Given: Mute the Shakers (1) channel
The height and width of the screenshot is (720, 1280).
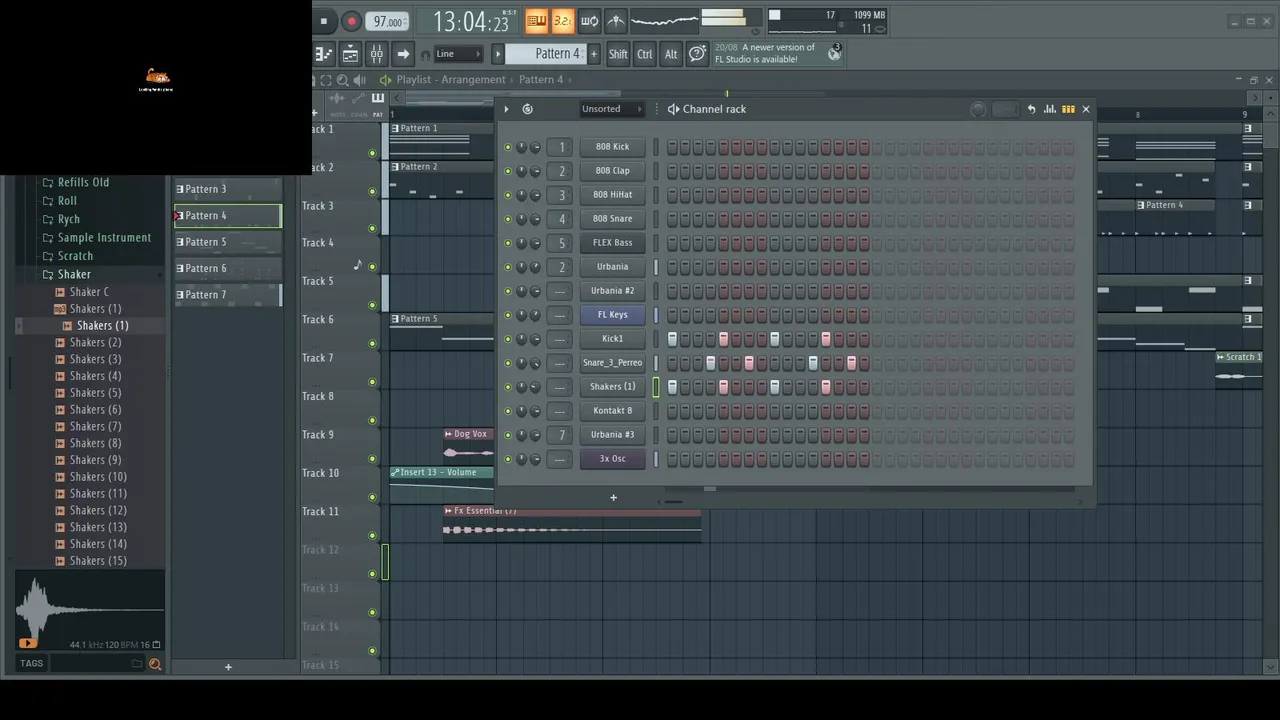Looking at the screenshot, I should click(x=508, y=387).
